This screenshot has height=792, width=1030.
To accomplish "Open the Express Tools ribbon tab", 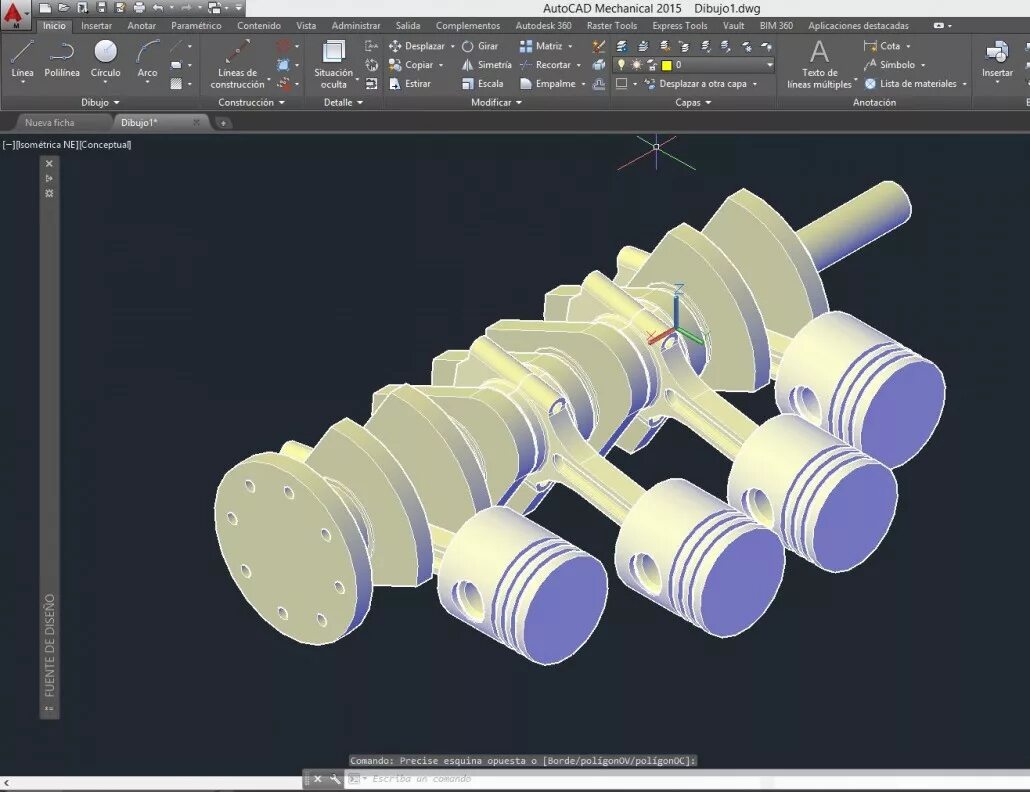I will click(679, 26).
